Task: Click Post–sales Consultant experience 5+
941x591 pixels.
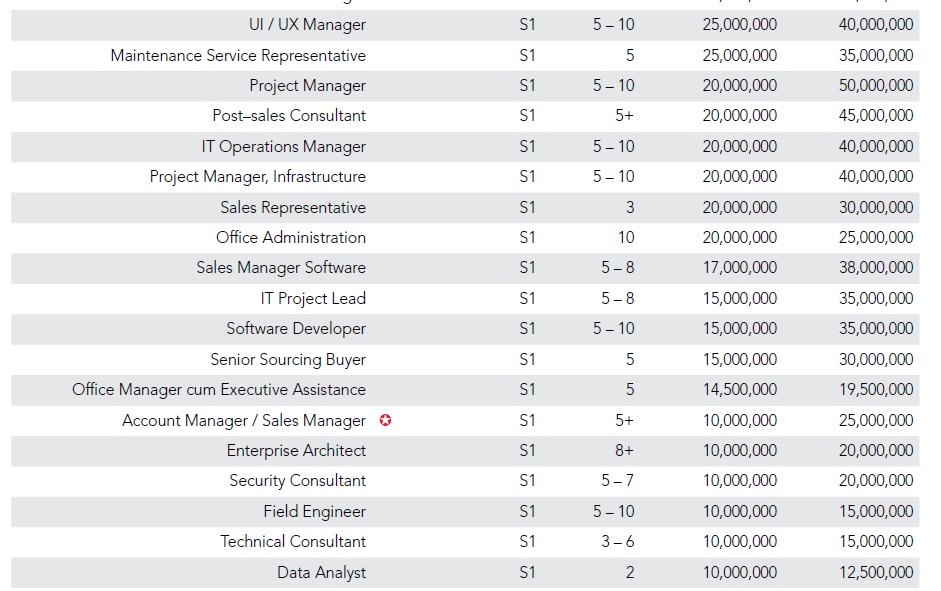Action: [x=624, y=115]
